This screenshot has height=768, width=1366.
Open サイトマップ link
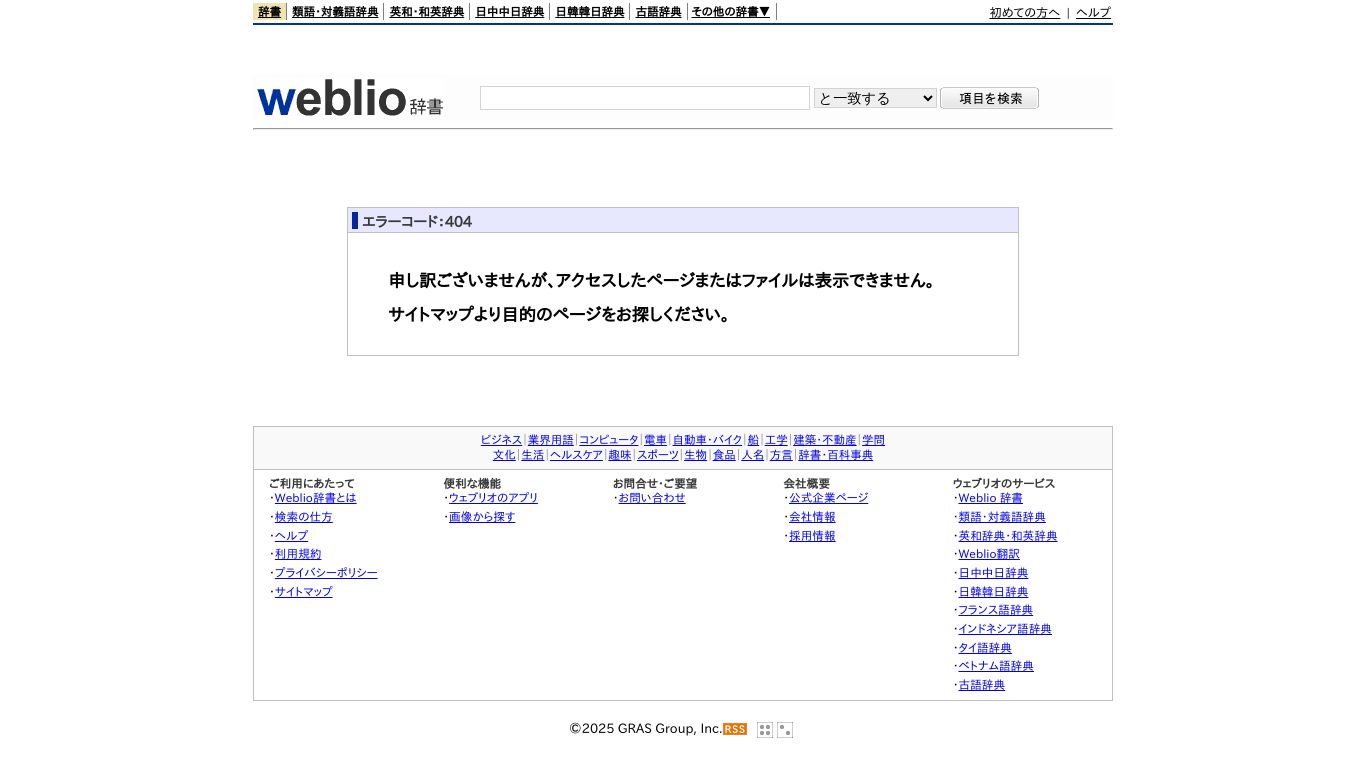tap(303, 592)
